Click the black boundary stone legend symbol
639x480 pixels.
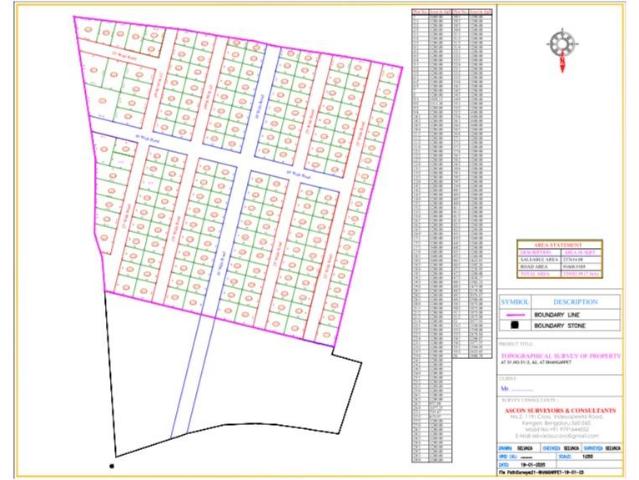[x=515, y=325]
